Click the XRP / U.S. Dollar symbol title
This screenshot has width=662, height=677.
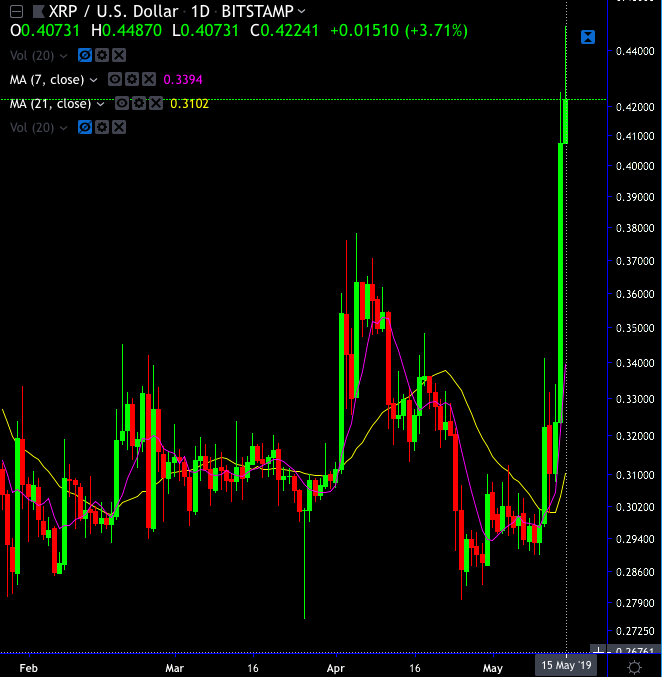pyautogui.click(x=113, y=11)
